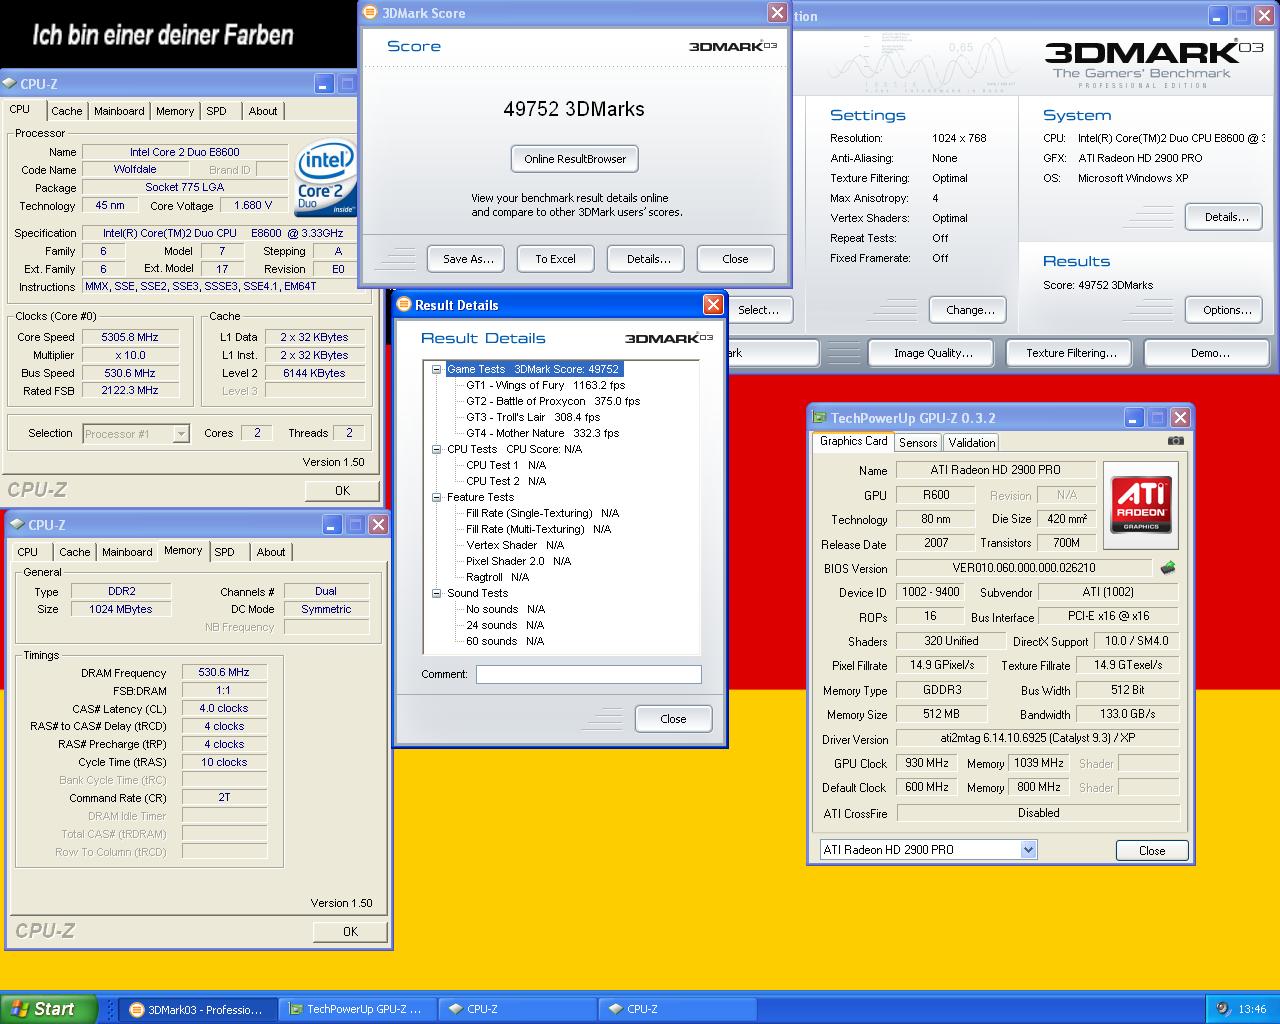Select the Ragtroll tree row
This screenshot has height=1024, width=1280.
(497, 577)
